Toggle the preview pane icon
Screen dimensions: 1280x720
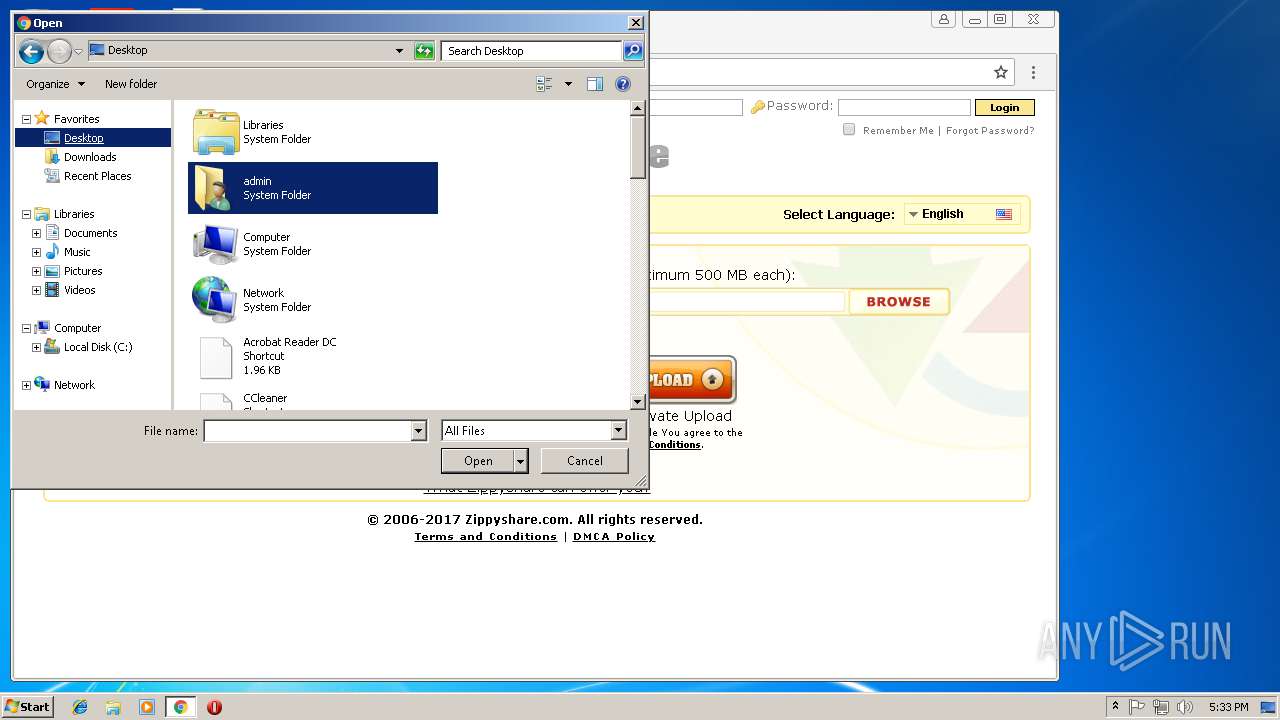coord(595,84)
